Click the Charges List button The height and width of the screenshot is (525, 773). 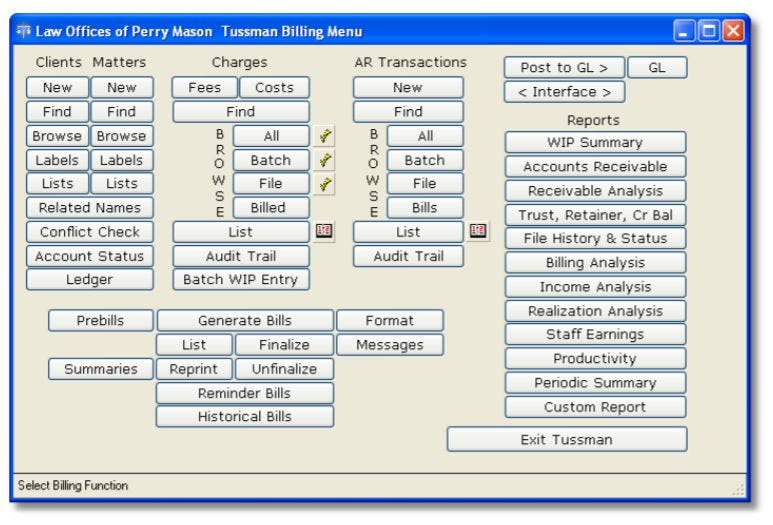(241, 232)
